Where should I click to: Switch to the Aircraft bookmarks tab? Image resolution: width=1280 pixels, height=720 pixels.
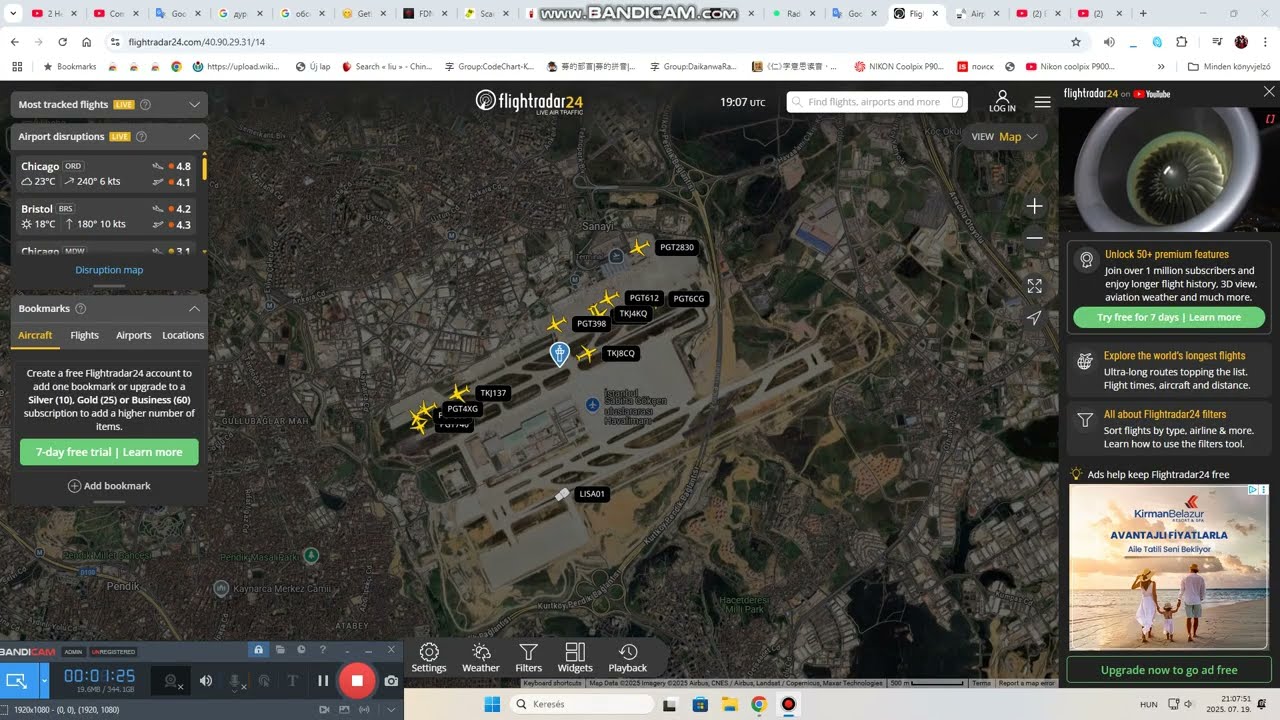coord(35,335)
